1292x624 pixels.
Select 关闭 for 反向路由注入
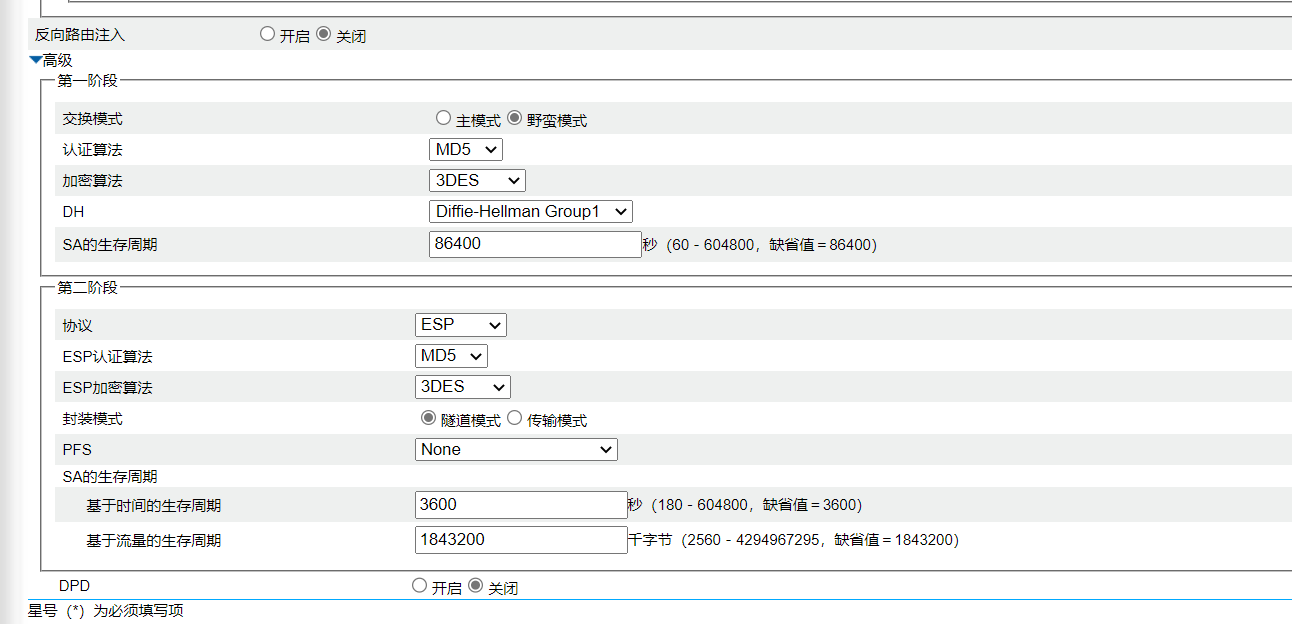323,34
